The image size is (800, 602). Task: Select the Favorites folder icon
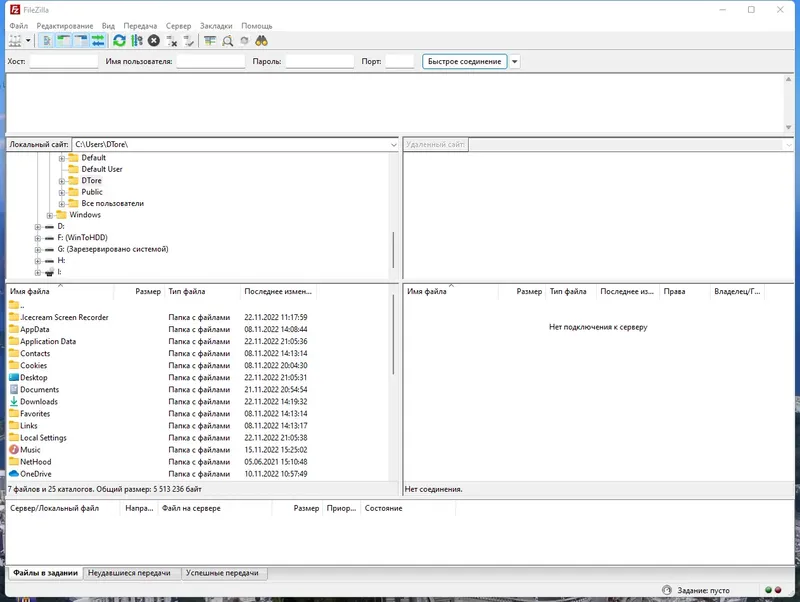[x=14, y=413]
